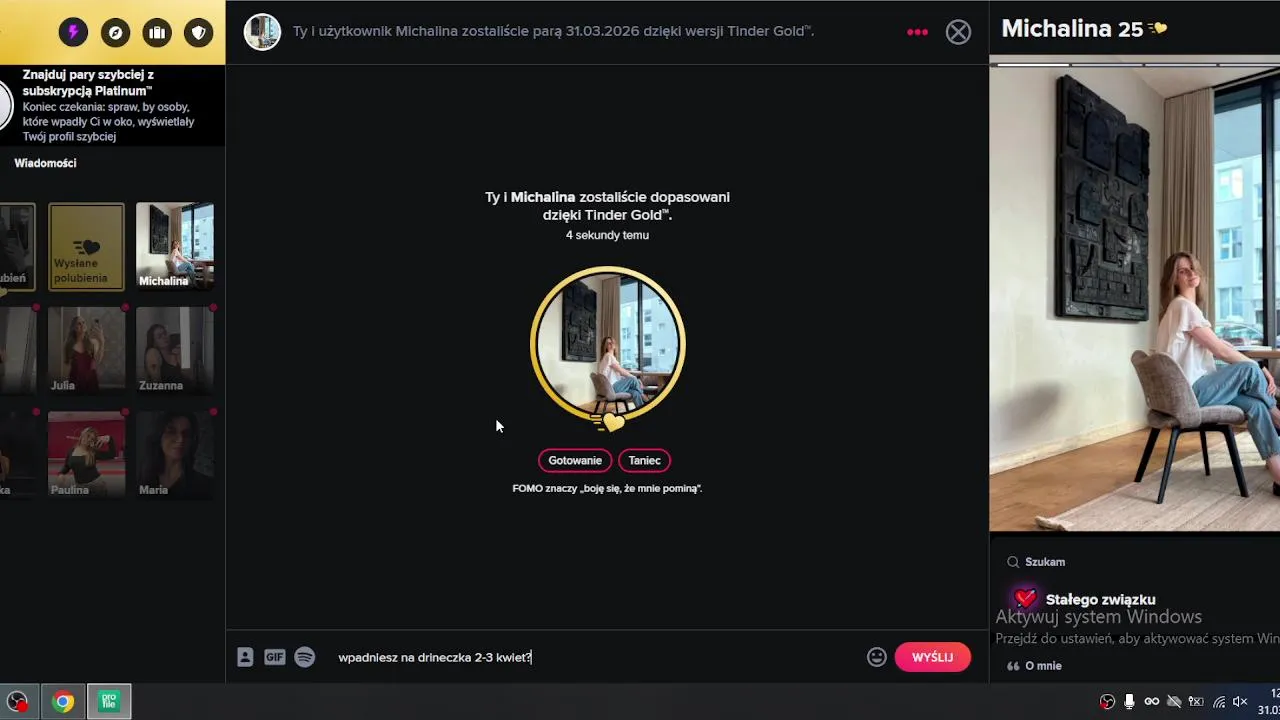Screen dimensions: 1280x720
Task: Click Michalina's small avatar in chat header
Action: pos(262,32)
